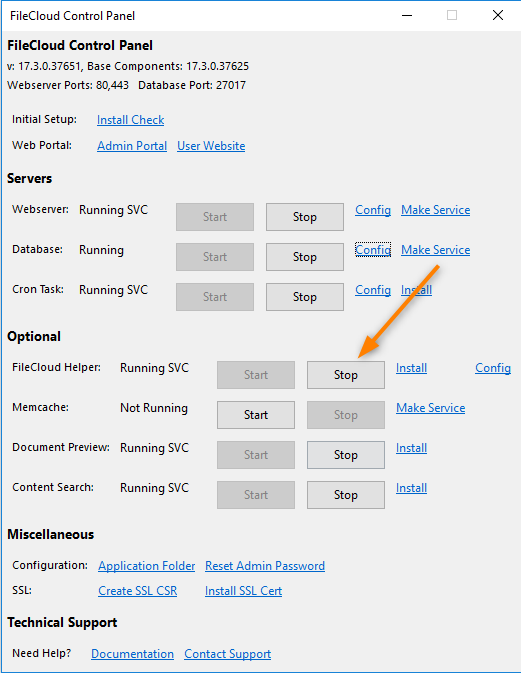Screen dimensions: 521x673
Task: Click Create SSL CSR link
Action: 138,591
